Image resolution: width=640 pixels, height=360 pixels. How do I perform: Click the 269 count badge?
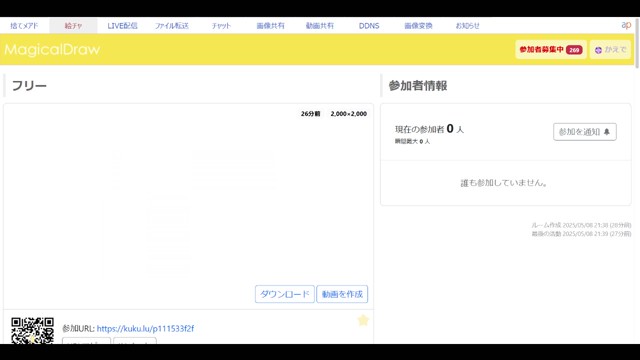coord(574,50)
